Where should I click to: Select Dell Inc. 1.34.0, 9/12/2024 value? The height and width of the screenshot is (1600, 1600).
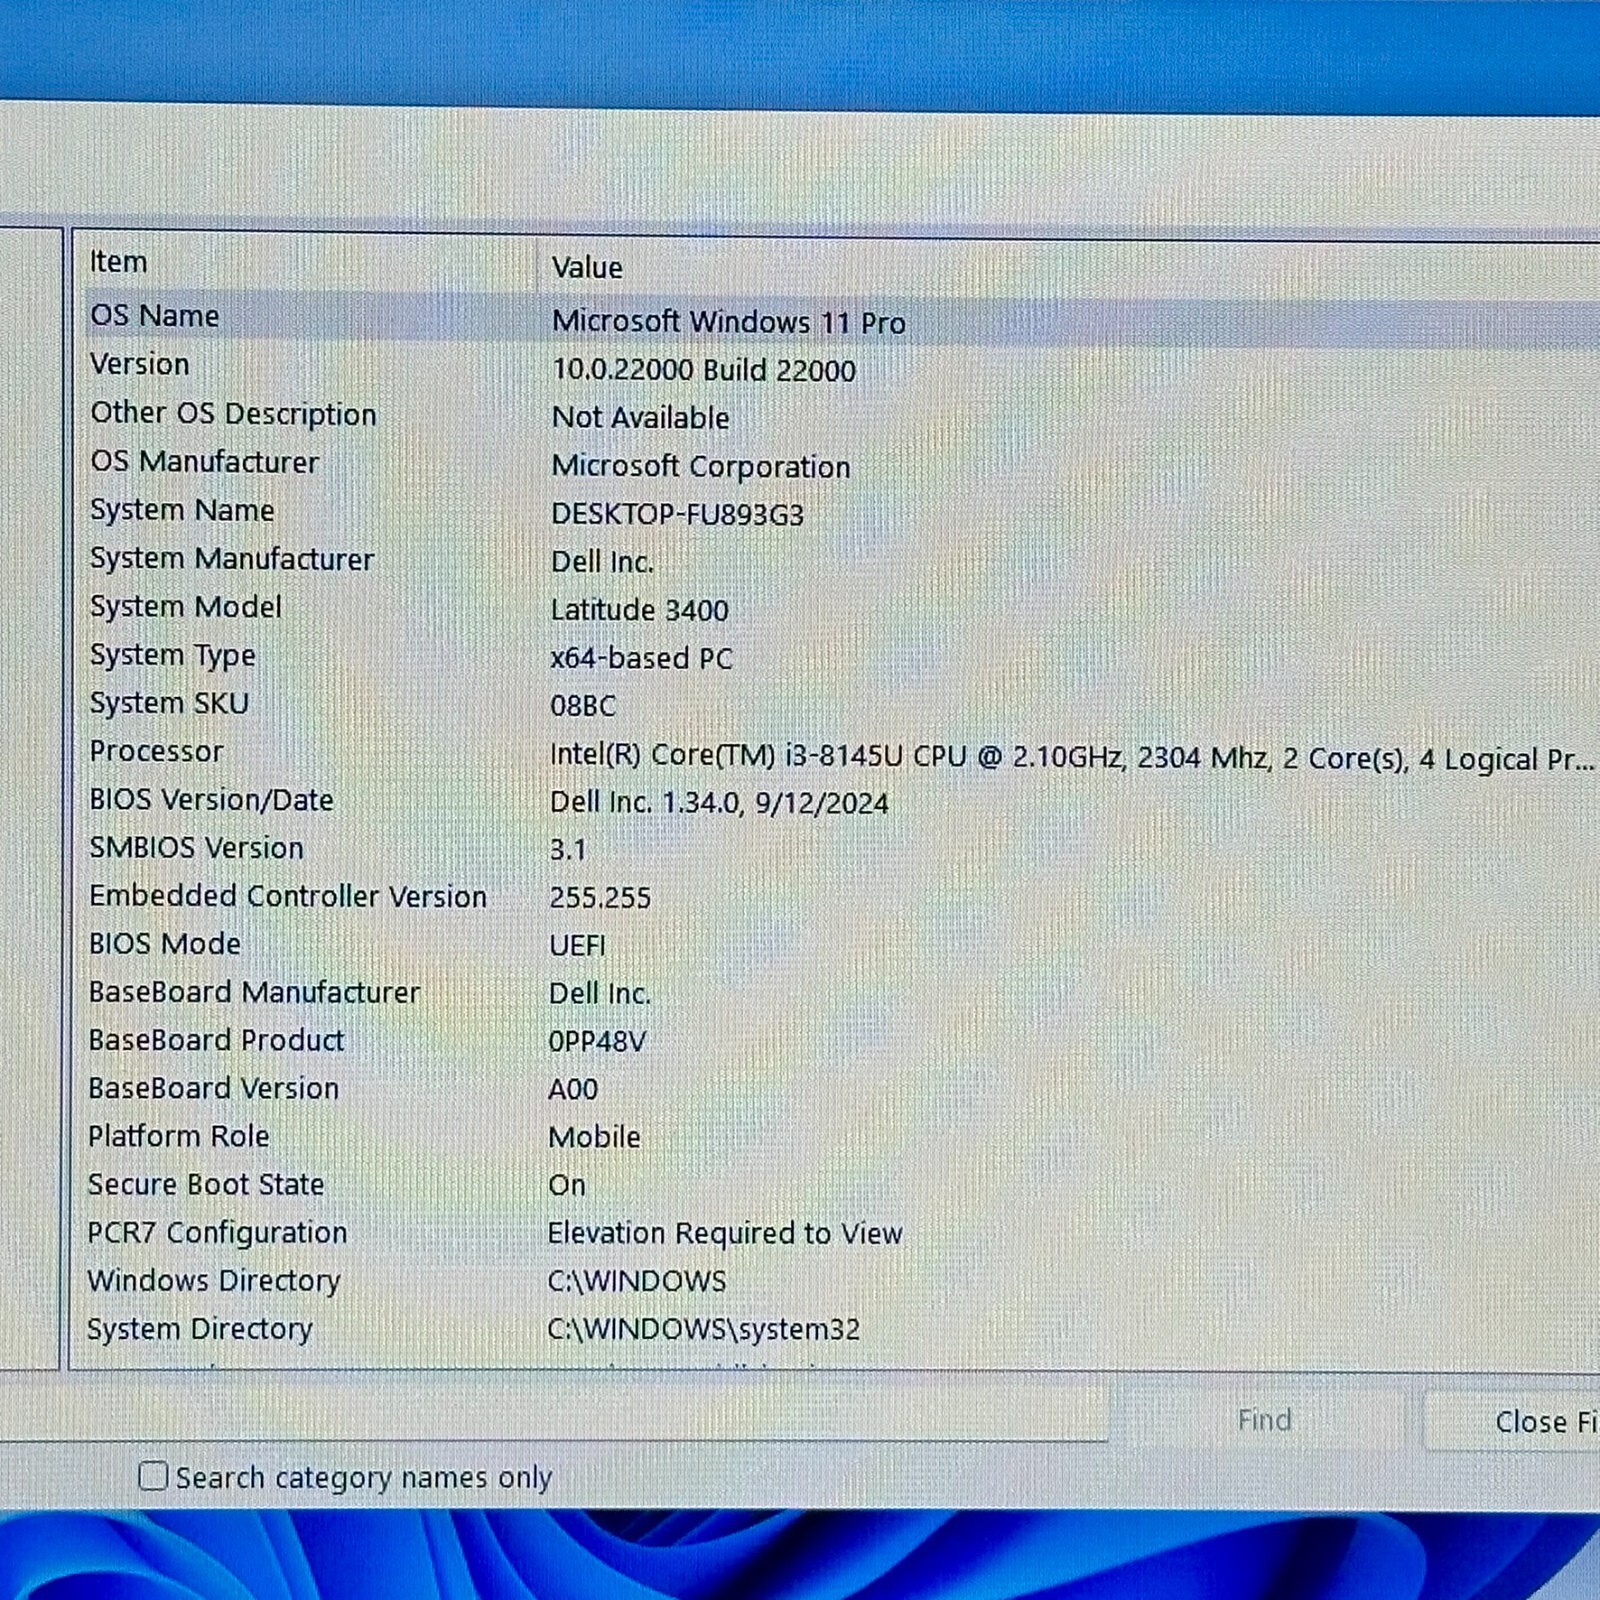719,803
